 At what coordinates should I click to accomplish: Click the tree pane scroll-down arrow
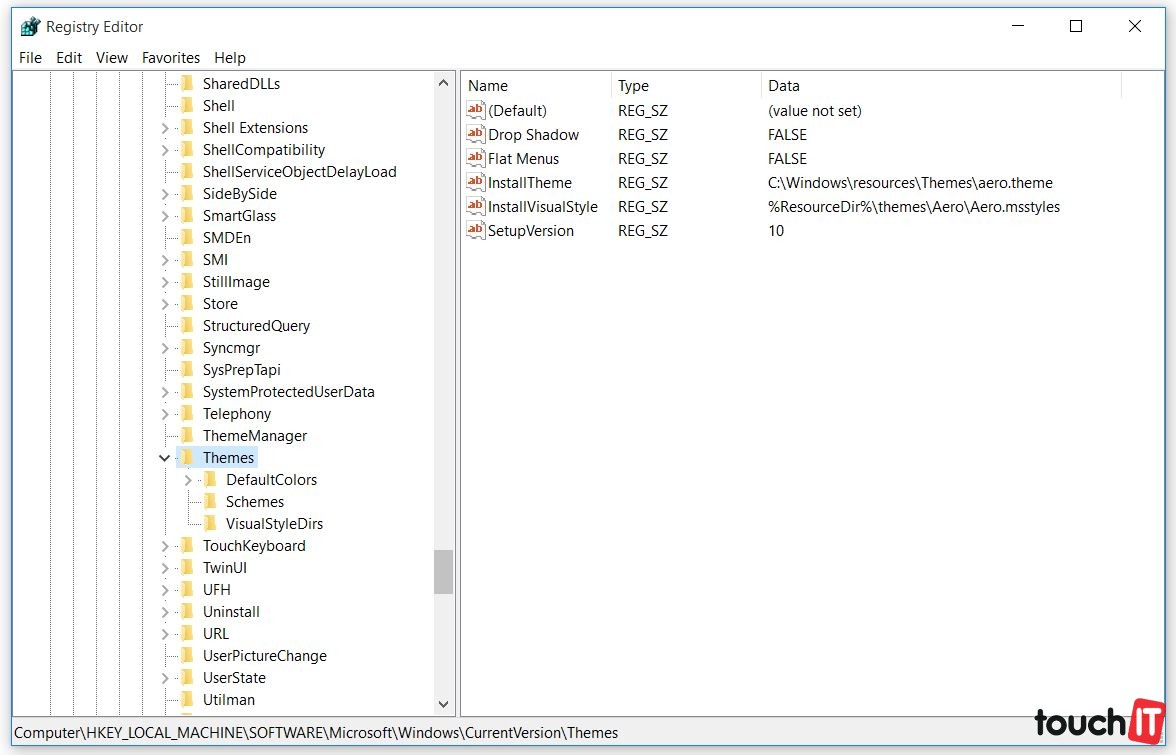pyautogui.click(x=444, y=705)
